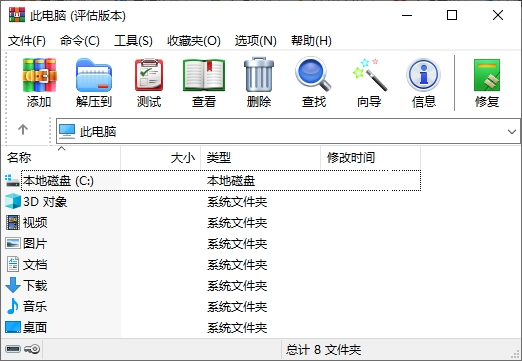Show the 信息 (Info) icon
522x361 pixels.
(x=423, y=75)
